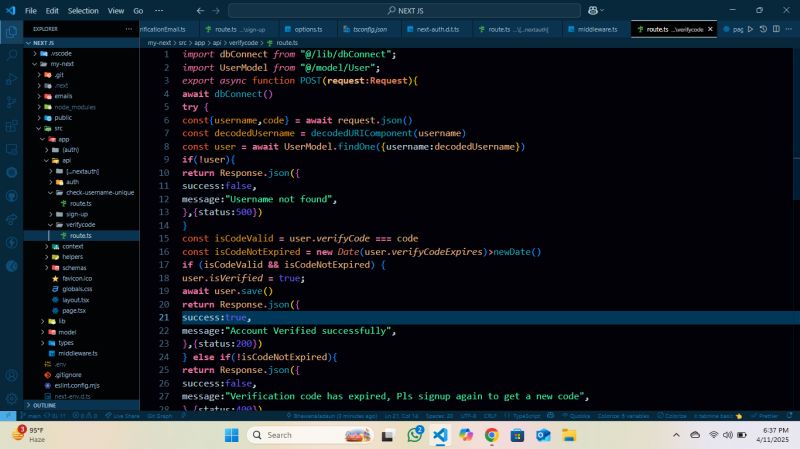Image resolution: width=800 pixels, height=449 pixels.
Task: Collapse the verifycode folder
Action: [79, 224]
